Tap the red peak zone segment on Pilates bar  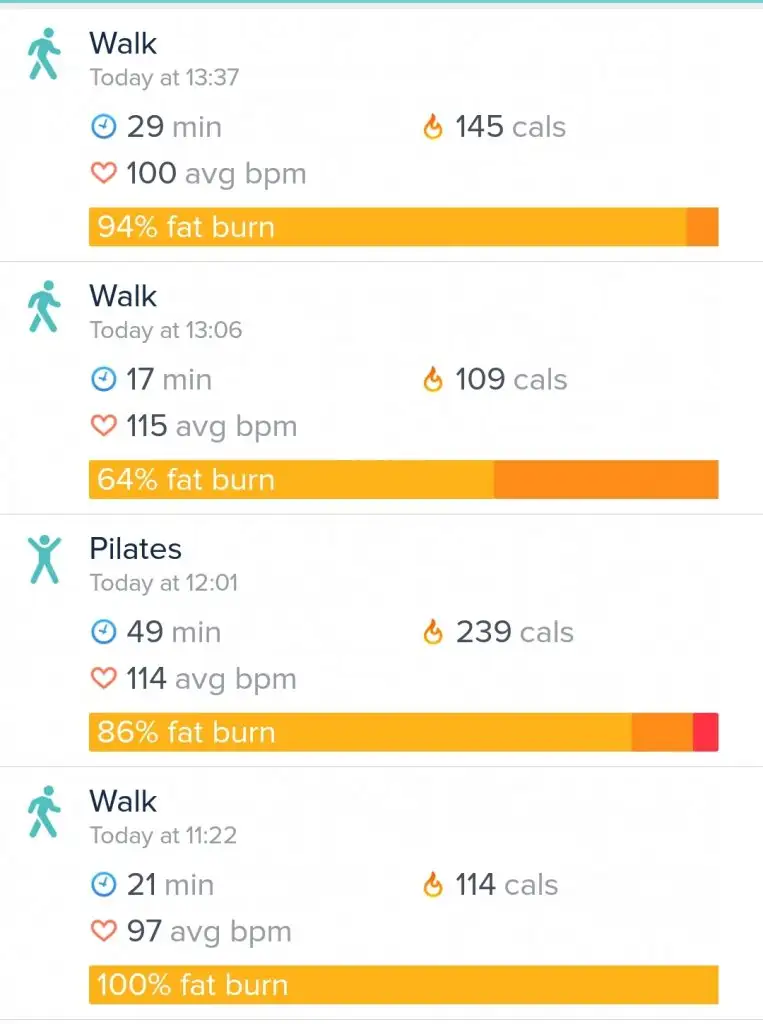coord(705,732)
